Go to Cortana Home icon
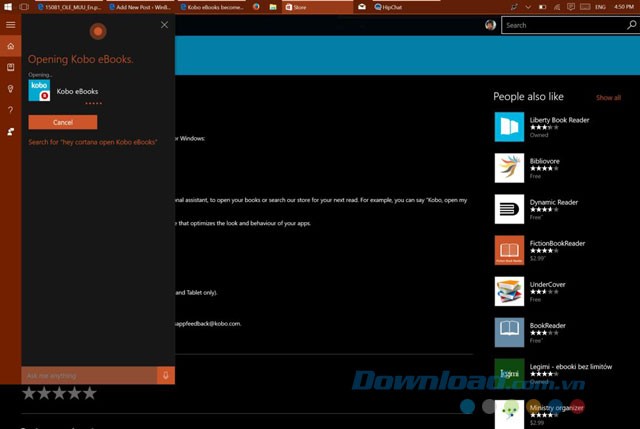The height and width of the screenshot is (429, 640). point(10,47)
